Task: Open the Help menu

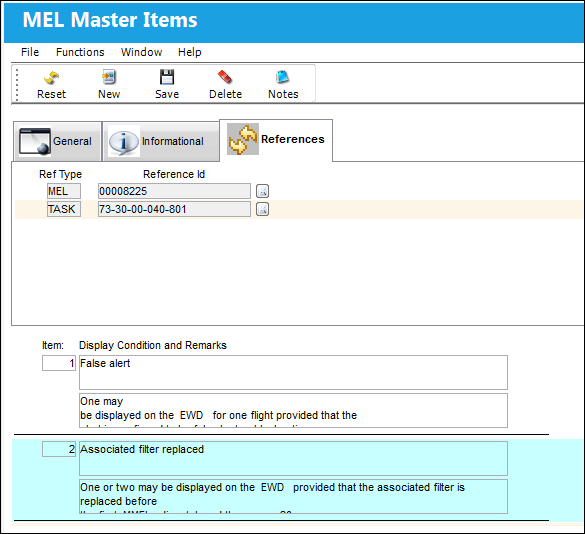Action: click(190, 52)
